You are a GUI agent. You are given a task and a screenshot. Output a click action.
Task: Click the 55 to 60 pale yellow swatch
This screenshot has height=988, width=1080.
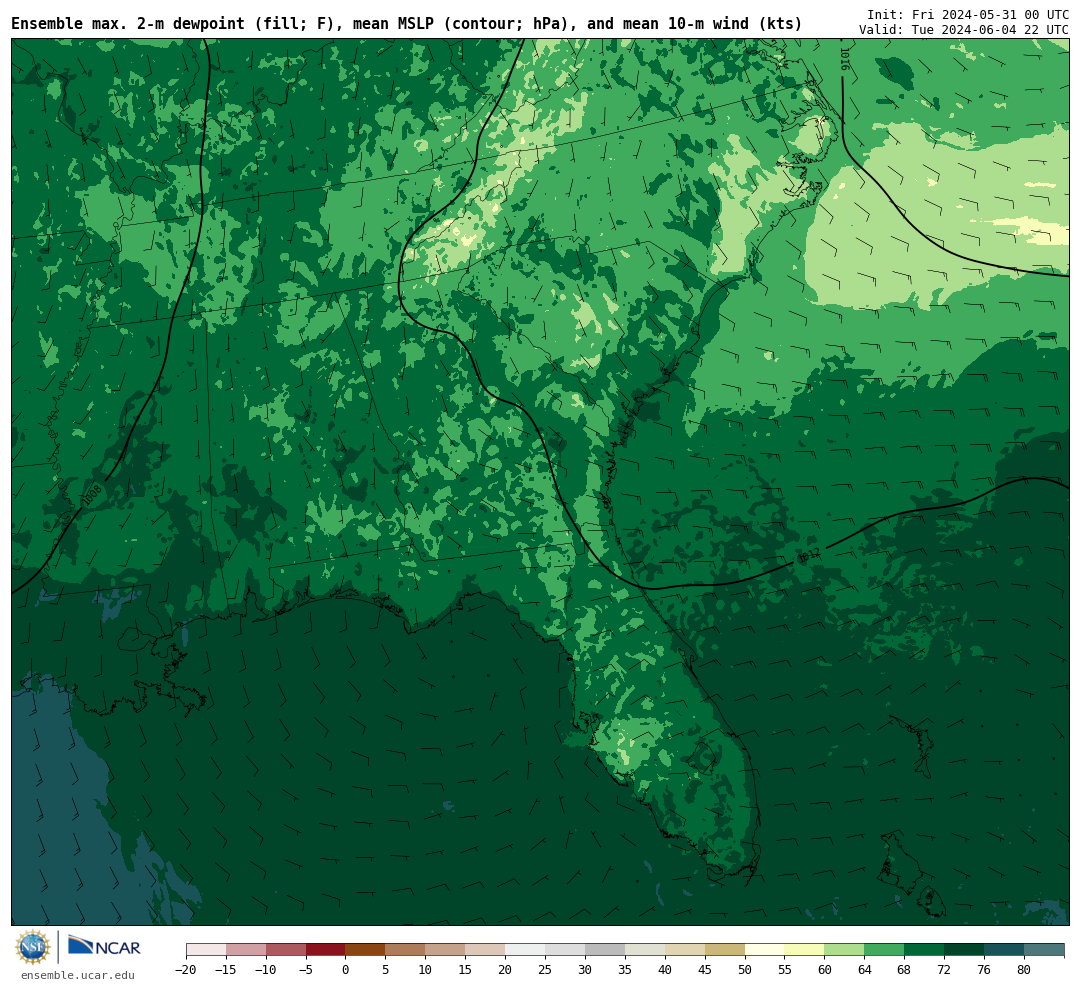(804, 950)
